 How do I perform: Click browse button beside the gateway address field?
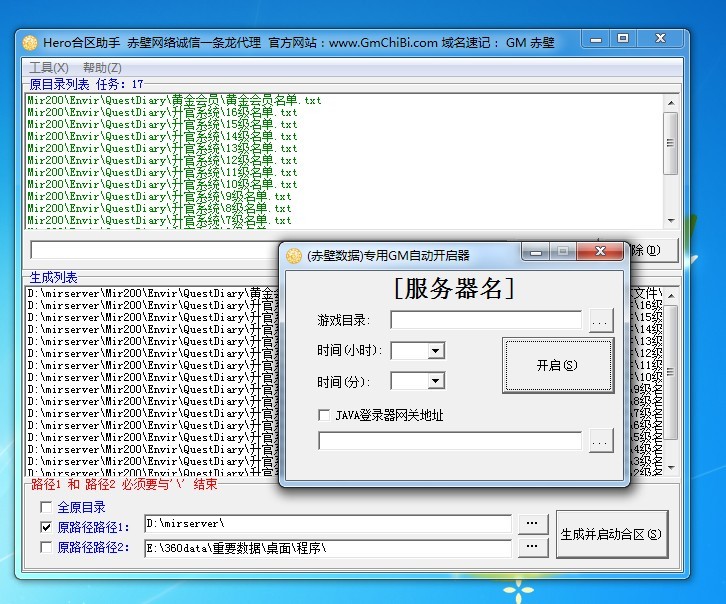click(600, 441)
